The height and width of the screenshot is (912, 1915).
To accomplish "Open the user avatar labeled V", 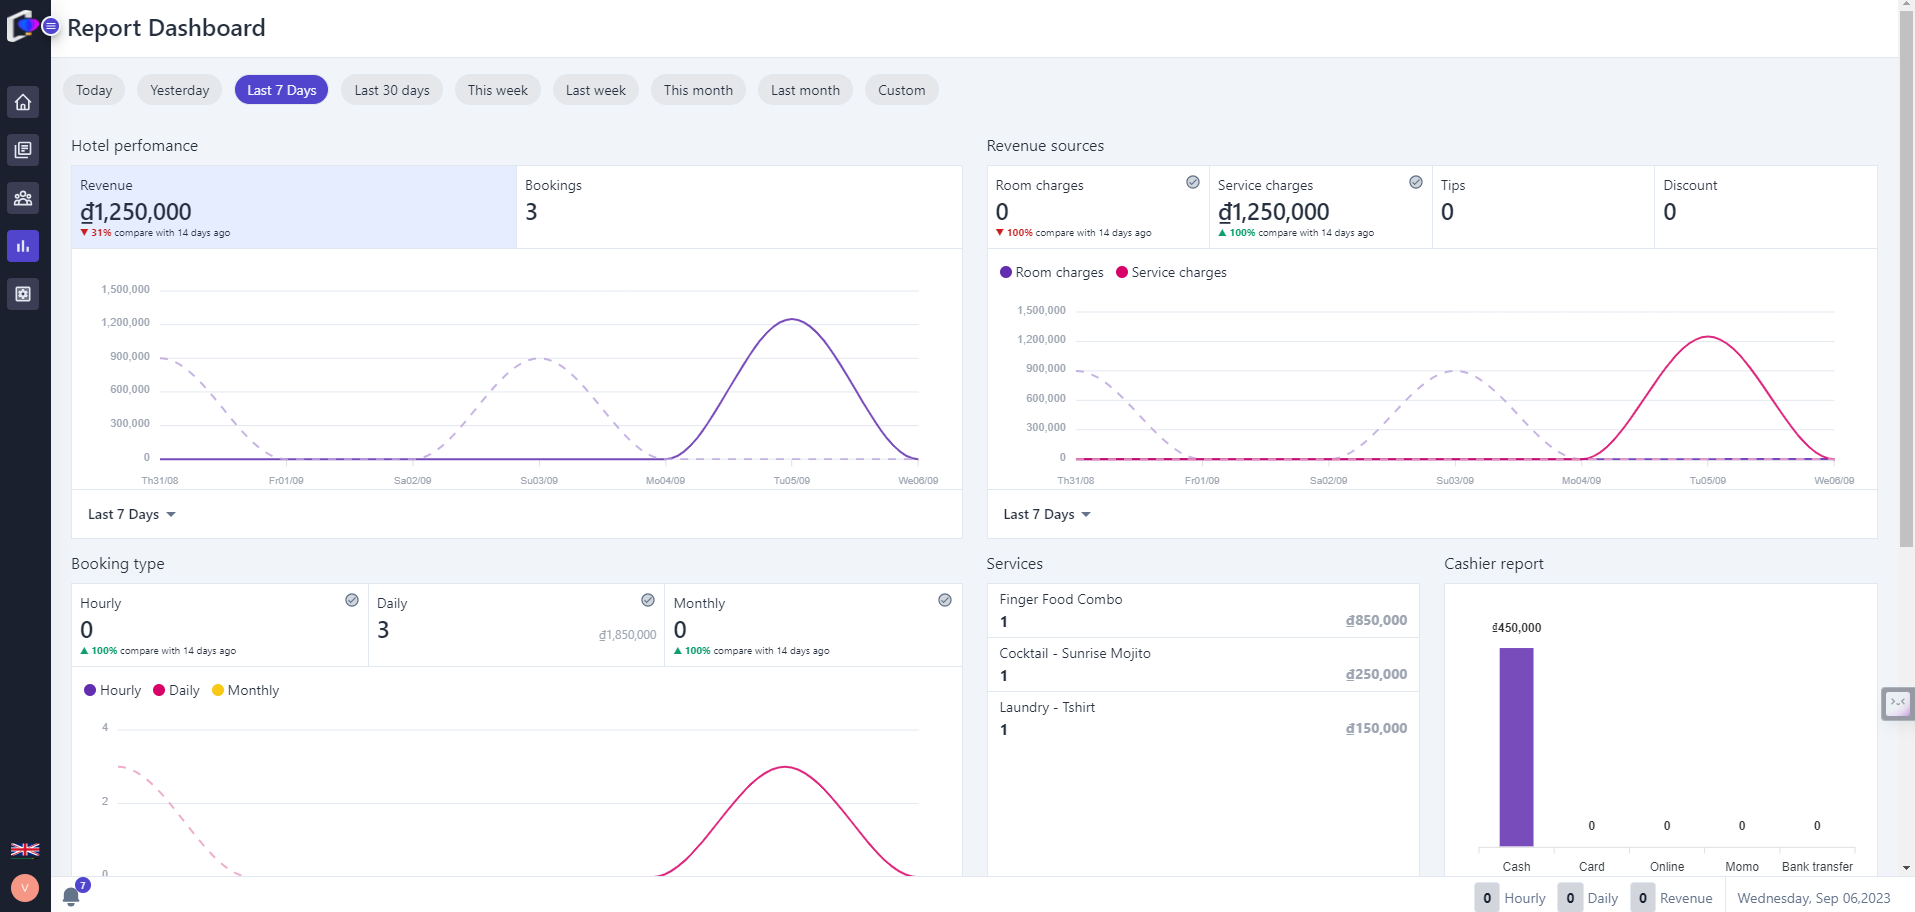I will tap(25, 887).
